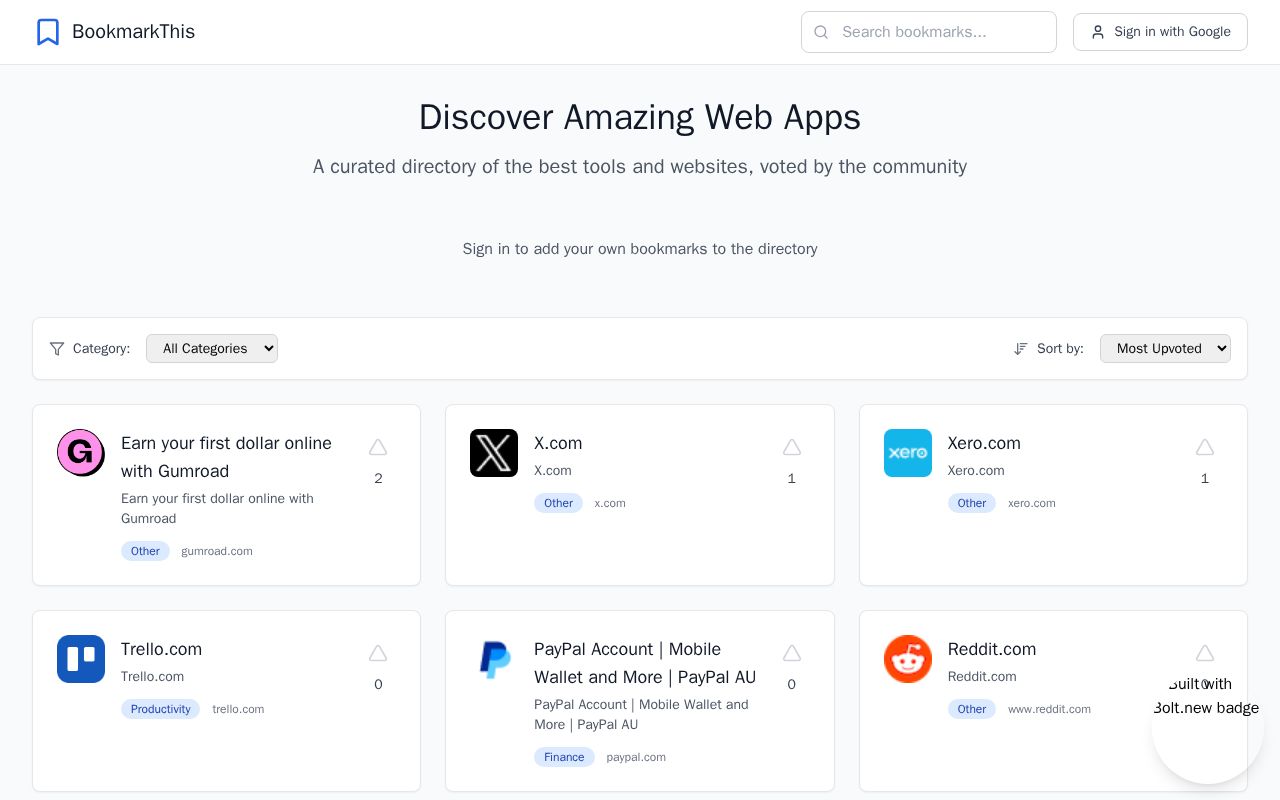Click the xero.com domain text
This screenshot has width=1280, height=800.
pos(1032,503)
